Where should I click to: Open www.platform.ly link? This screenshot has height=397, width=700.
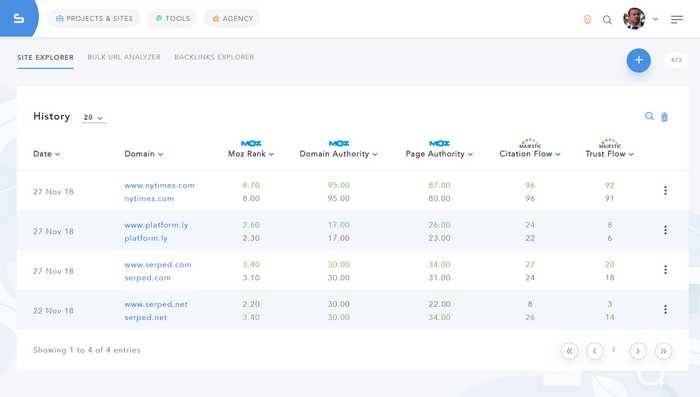(156, 225)
